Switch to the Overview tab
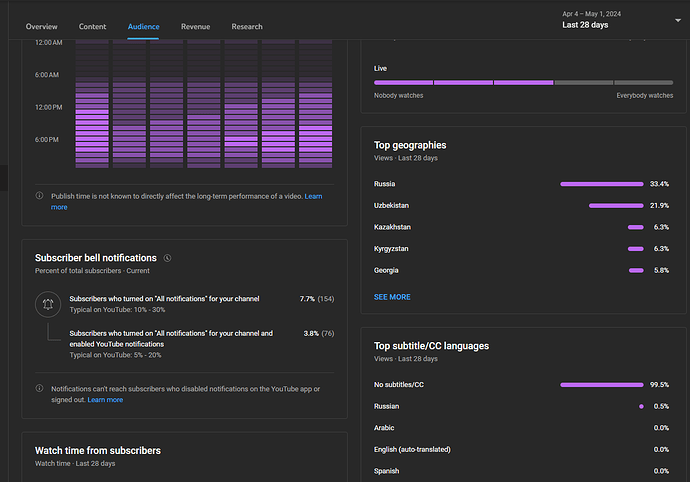 42,26
